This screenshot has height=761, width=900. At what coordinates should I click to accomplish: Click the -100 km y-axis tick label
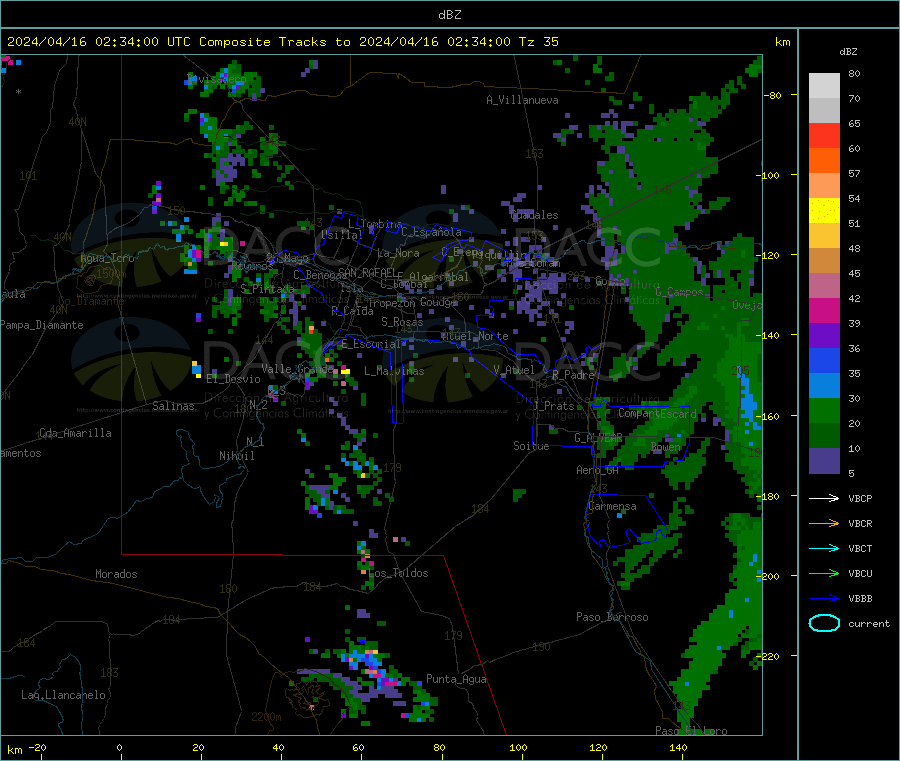pos(769,175)
